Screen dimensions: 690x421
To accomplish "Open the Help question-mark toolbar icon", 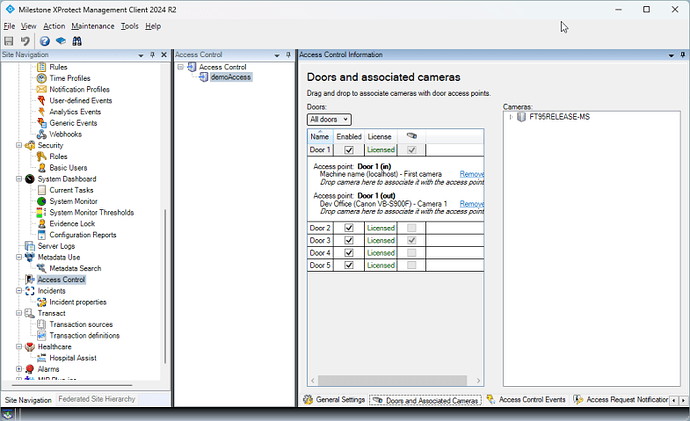I will click(44, 41).
